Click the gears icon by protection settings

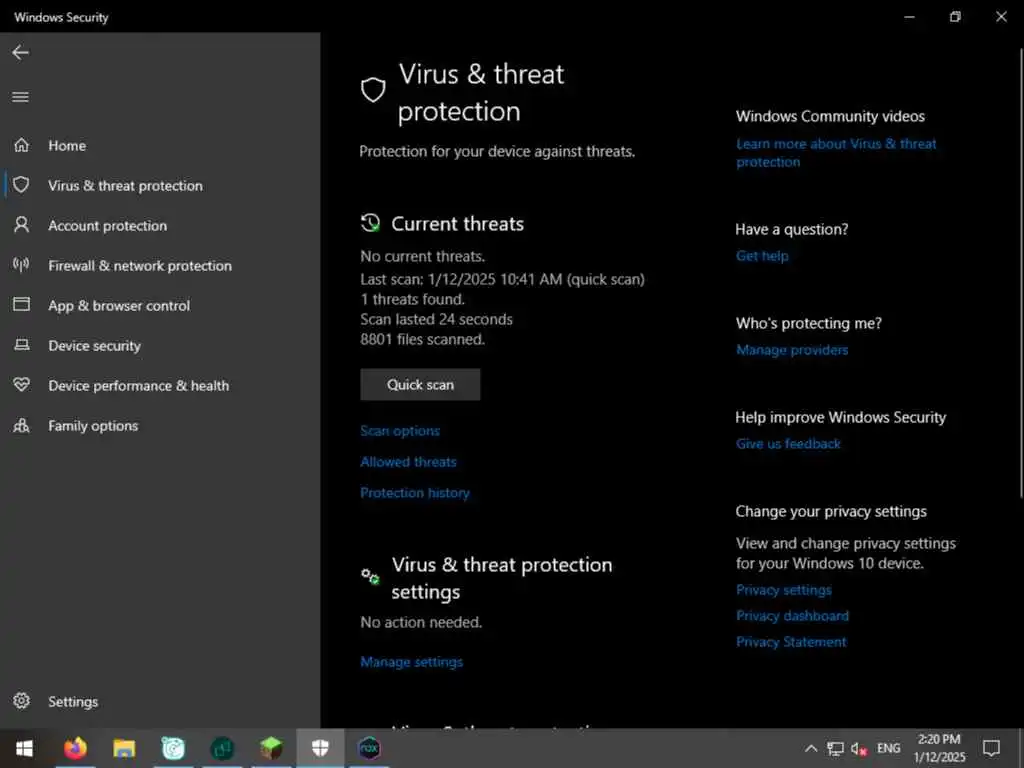[x=370, y=576]
